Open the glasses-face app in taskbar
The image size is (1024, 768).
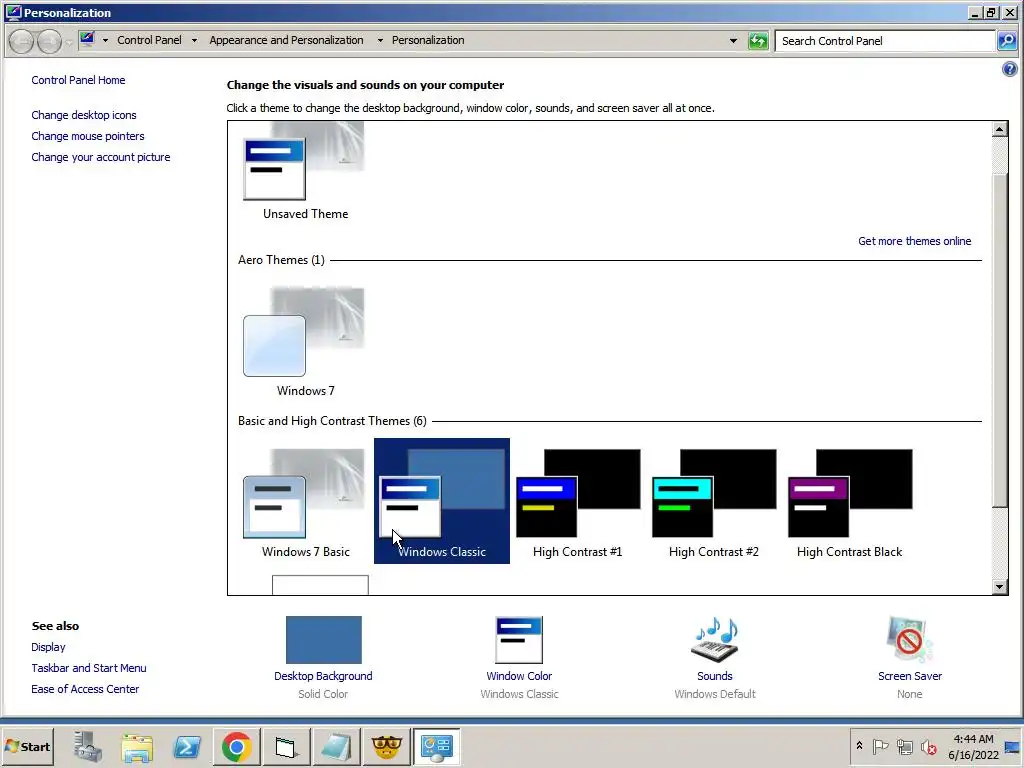pyautogui.click(x=386, y=746)
